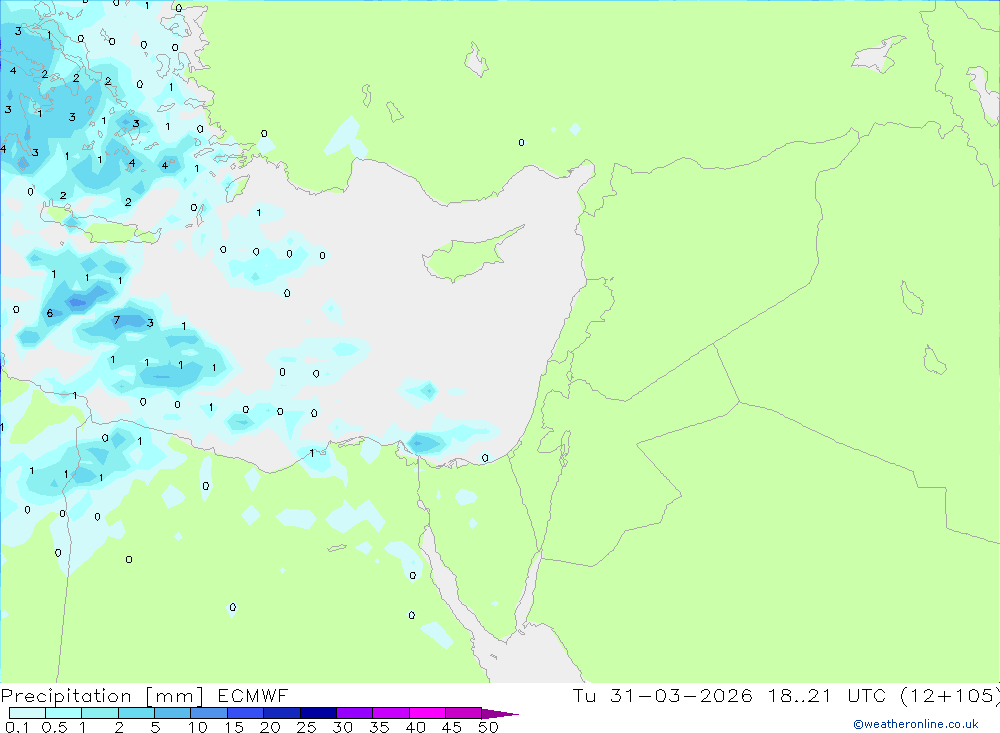1000x733 pixels.
Task: Select the 2–5 mm legend color swatch
Action: click(136, 713)
